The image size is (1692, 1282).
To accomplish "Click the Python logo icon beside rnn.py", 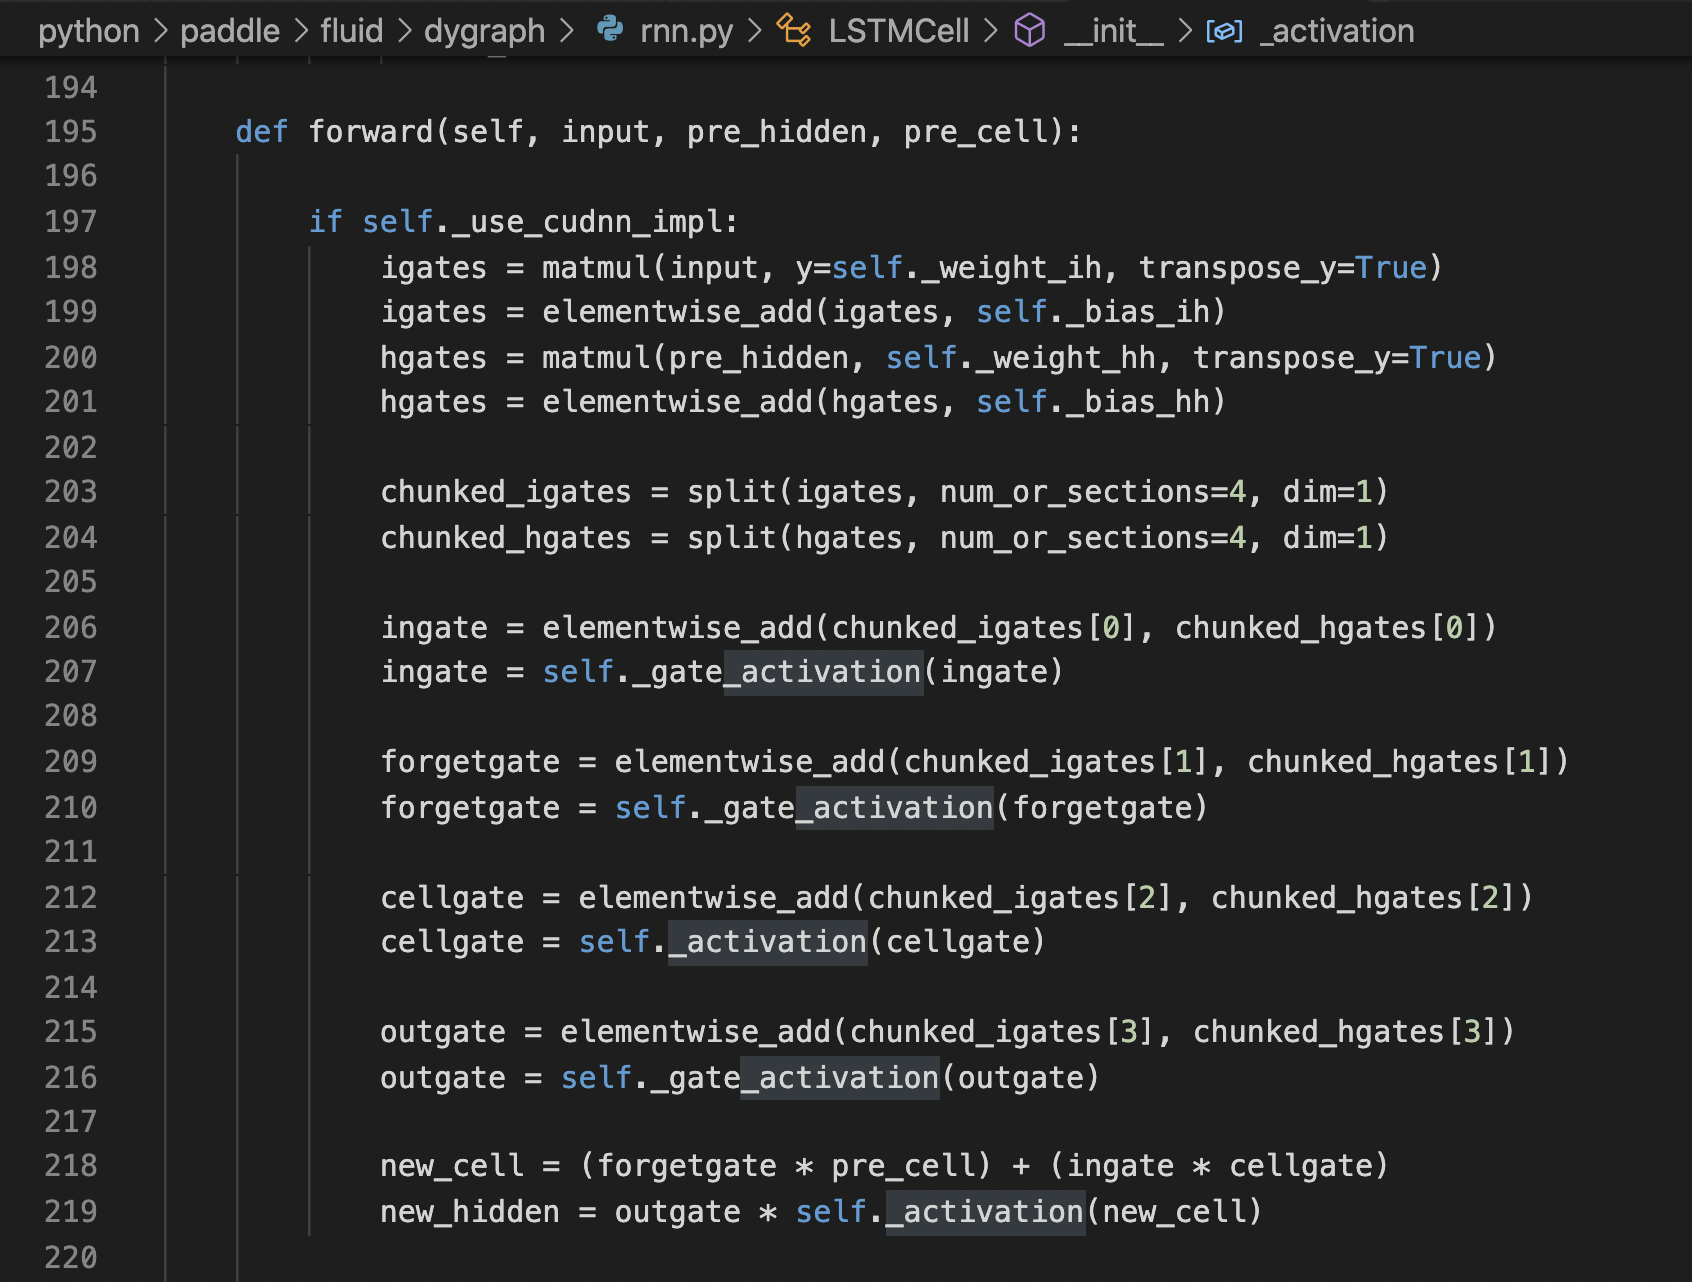I will click(612, 30).
